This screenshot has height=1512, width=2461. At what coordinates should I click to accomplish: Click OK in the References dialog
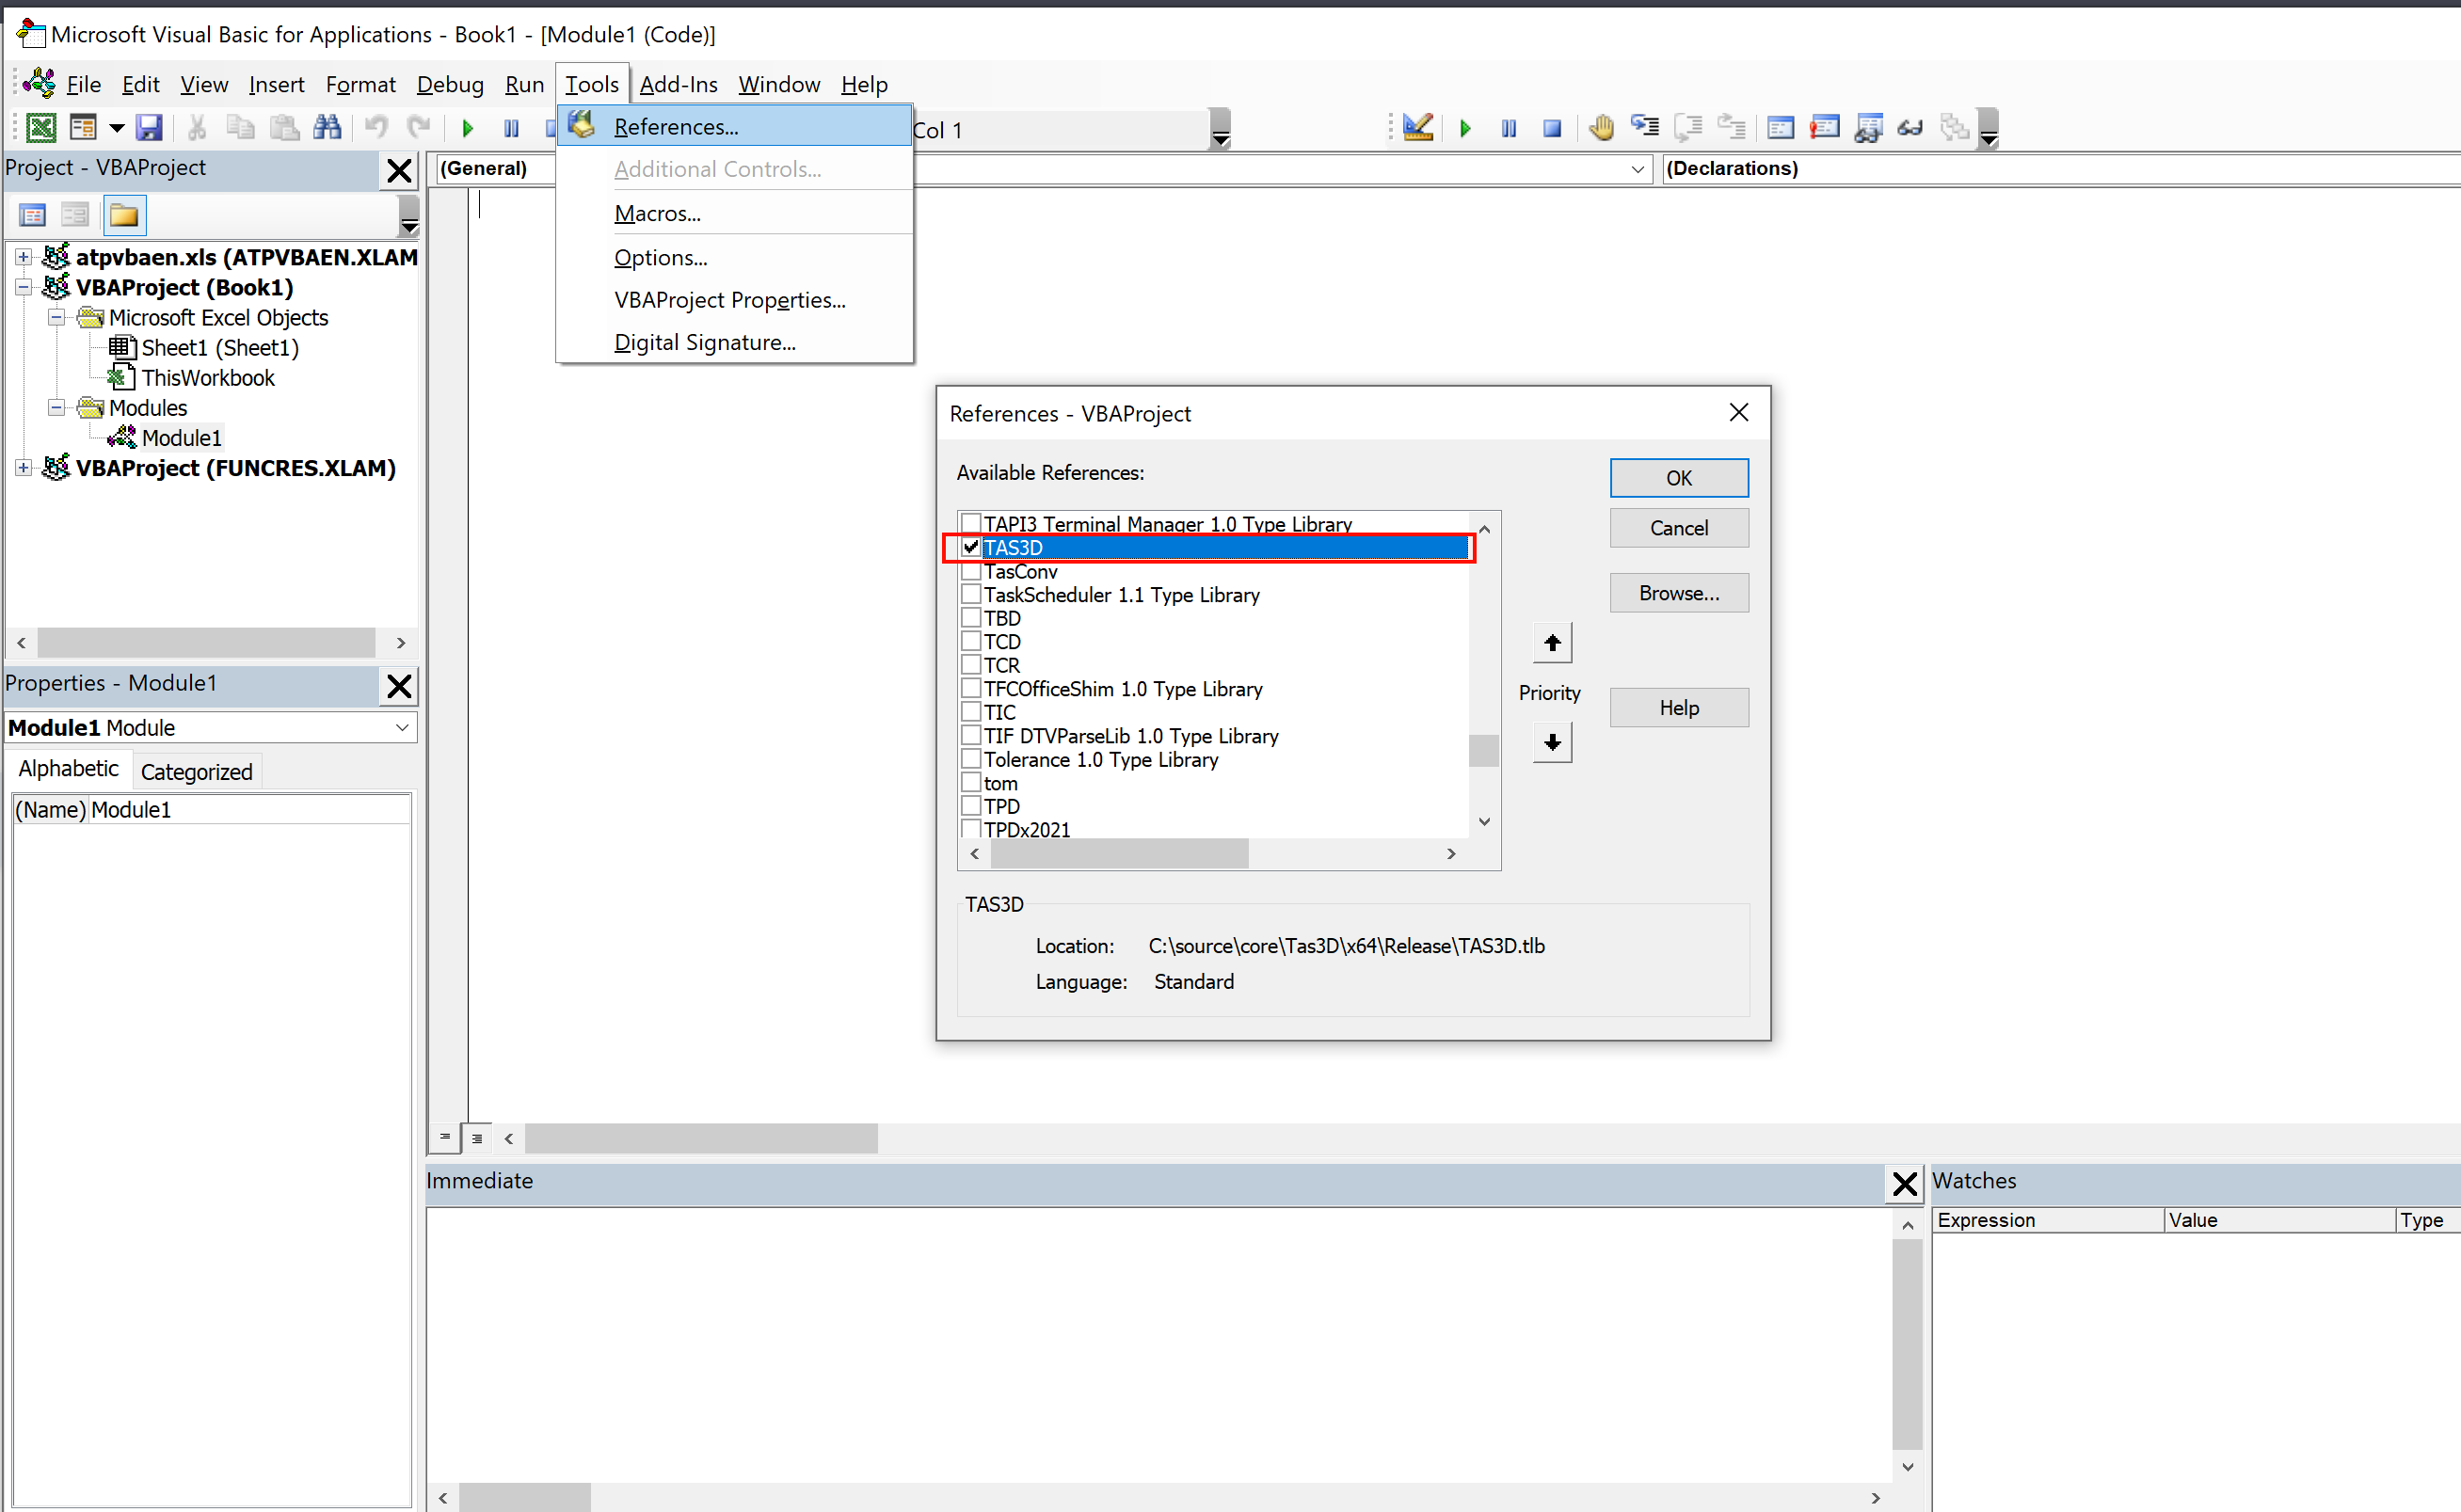pyautogui.click(x=1678, y=478)
